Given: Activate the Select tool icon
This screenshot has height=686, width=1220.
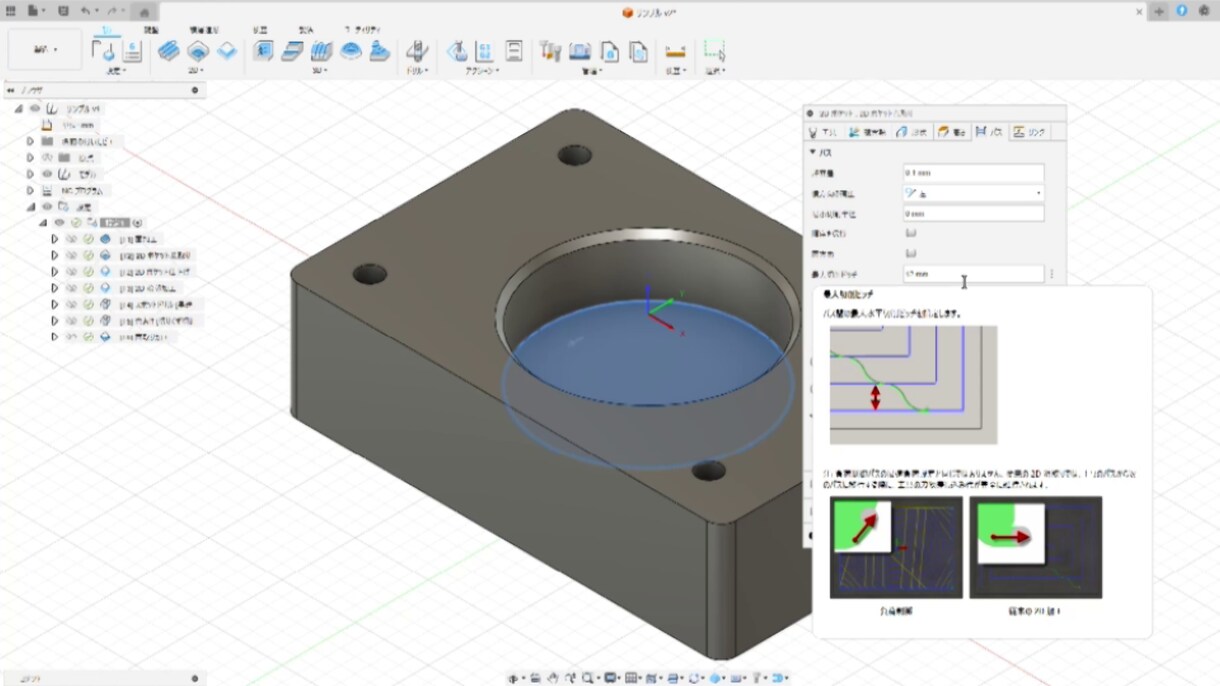Looking at the screenshot, I should (714, 51).
